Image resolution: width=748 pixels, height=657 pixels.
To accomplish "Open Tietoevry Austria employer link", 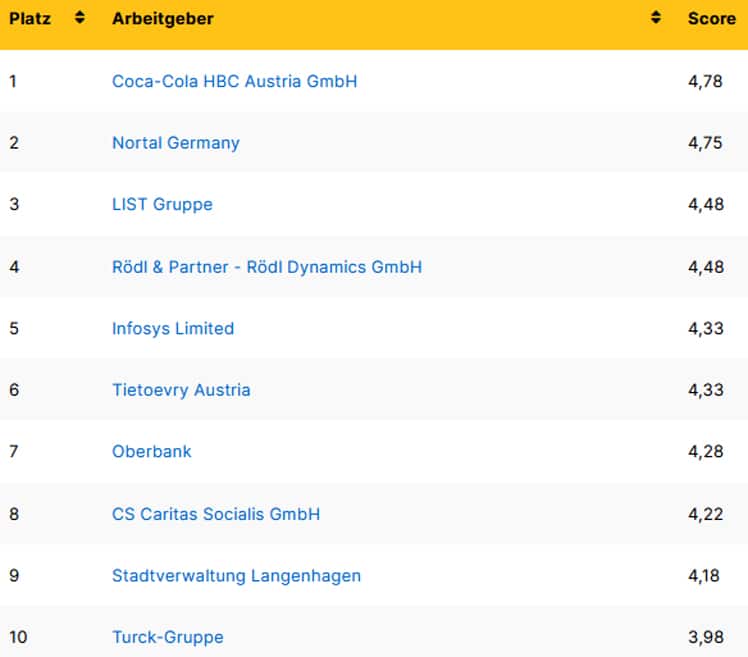I will click(x=181, y=390).
